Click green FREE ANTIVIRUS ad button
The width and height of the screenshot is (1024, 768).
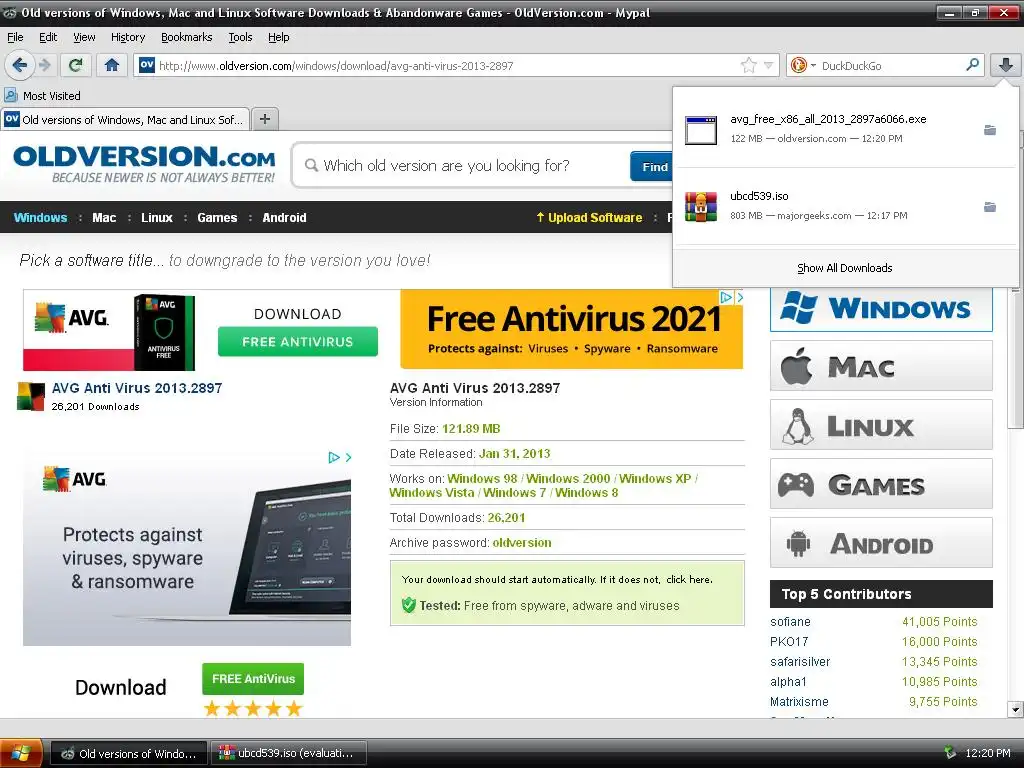click(x=298, y=342)
